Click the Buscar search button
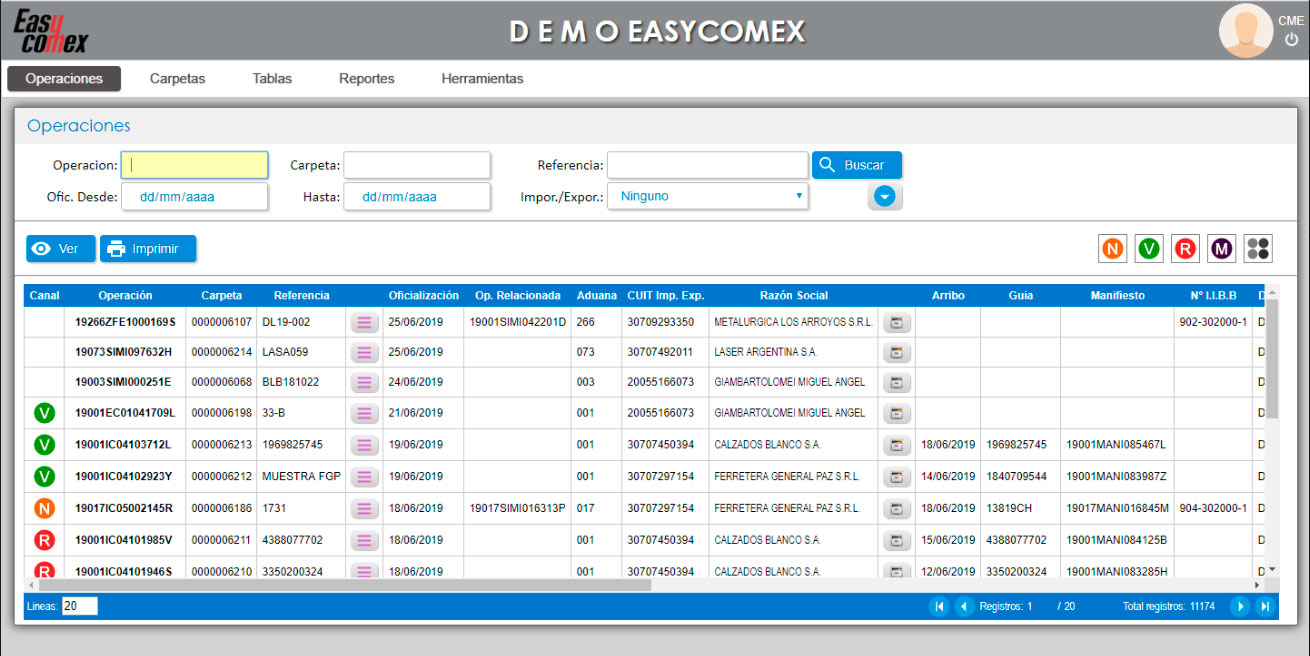1310x656 pixels. (x=857, y=165)
